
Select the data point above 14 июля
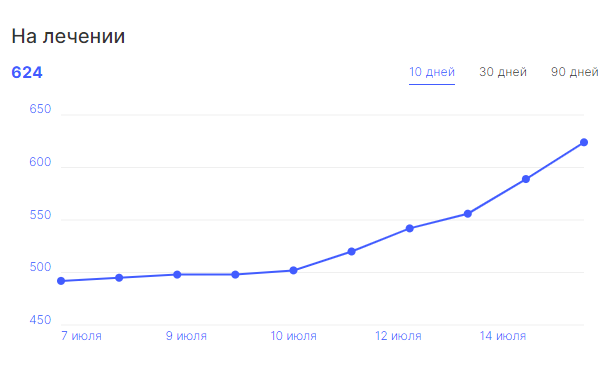point(526,179)
